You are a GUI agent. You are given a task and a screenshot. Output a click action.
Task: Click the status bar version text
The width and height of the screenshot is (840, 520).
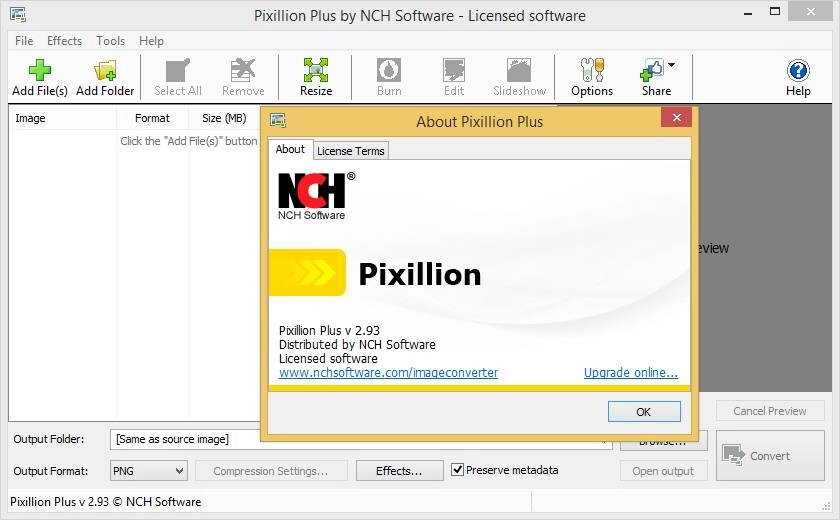[106, 502]
